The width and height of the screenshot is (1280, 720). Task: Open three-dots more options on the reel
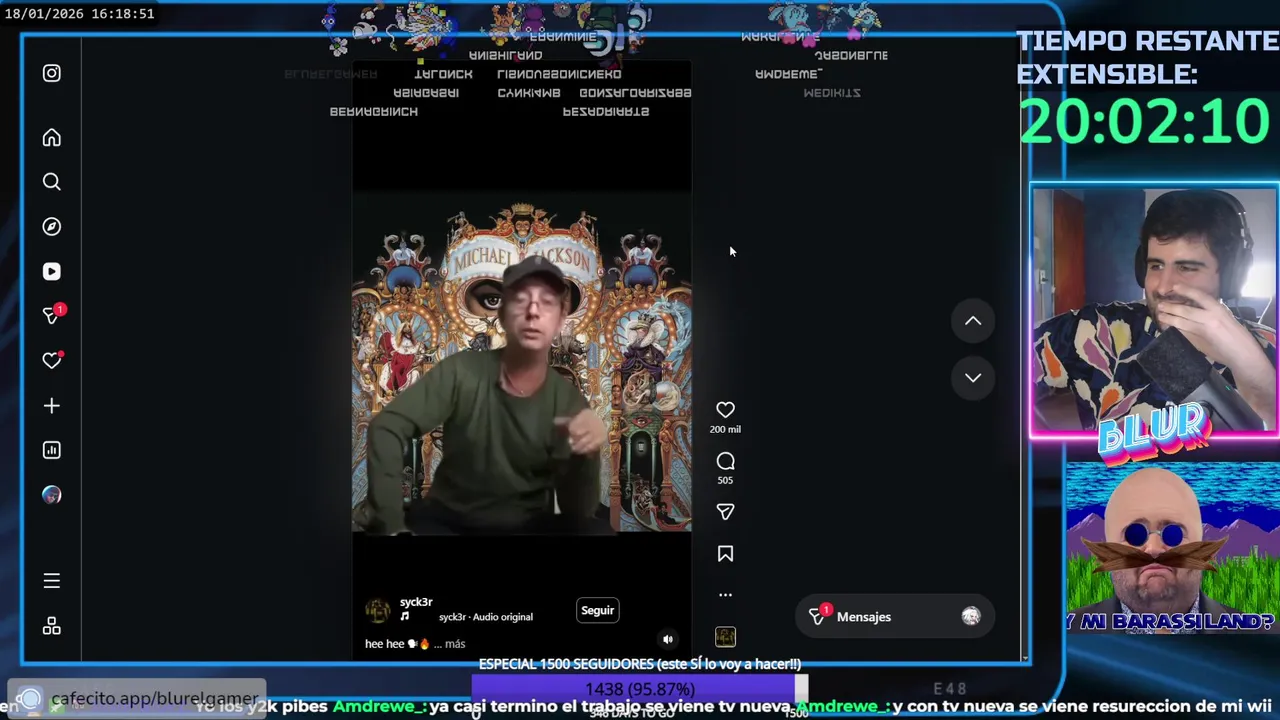pyautogui.click(x=725, y=595)
